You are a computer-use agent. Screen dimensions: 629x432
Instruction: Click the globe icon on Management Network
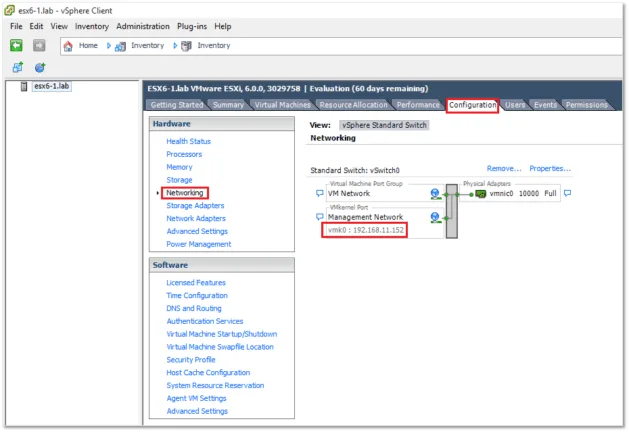(435, 217)
